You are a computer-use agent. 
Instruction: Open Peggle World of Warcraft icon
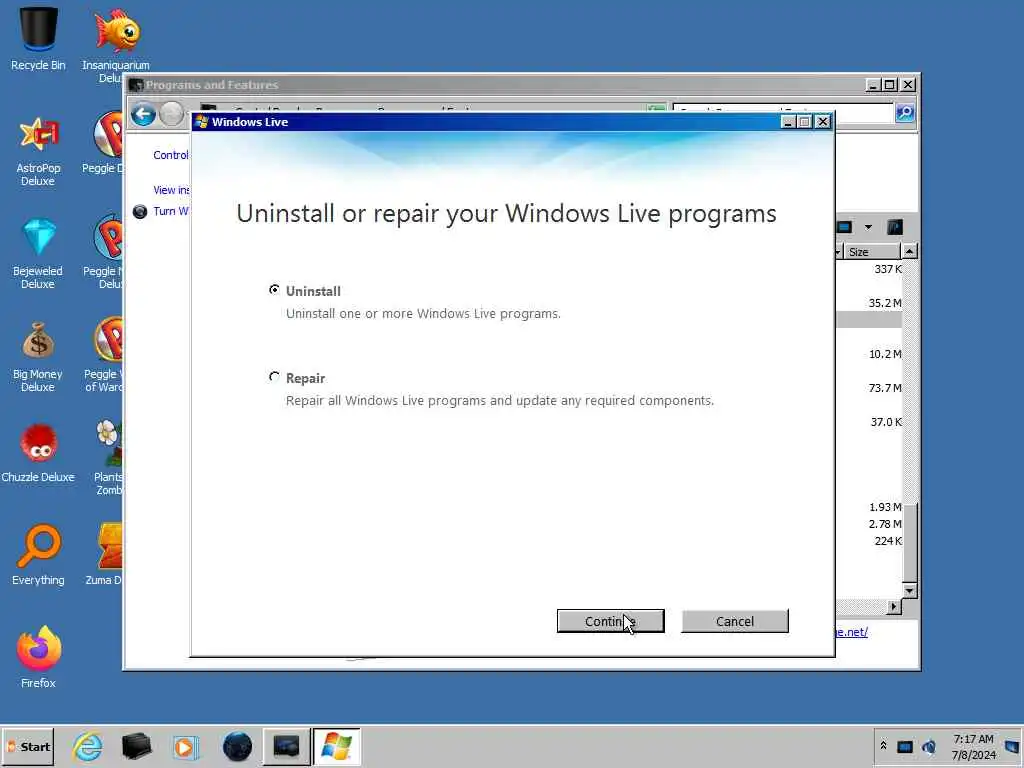tap(104, 355)
